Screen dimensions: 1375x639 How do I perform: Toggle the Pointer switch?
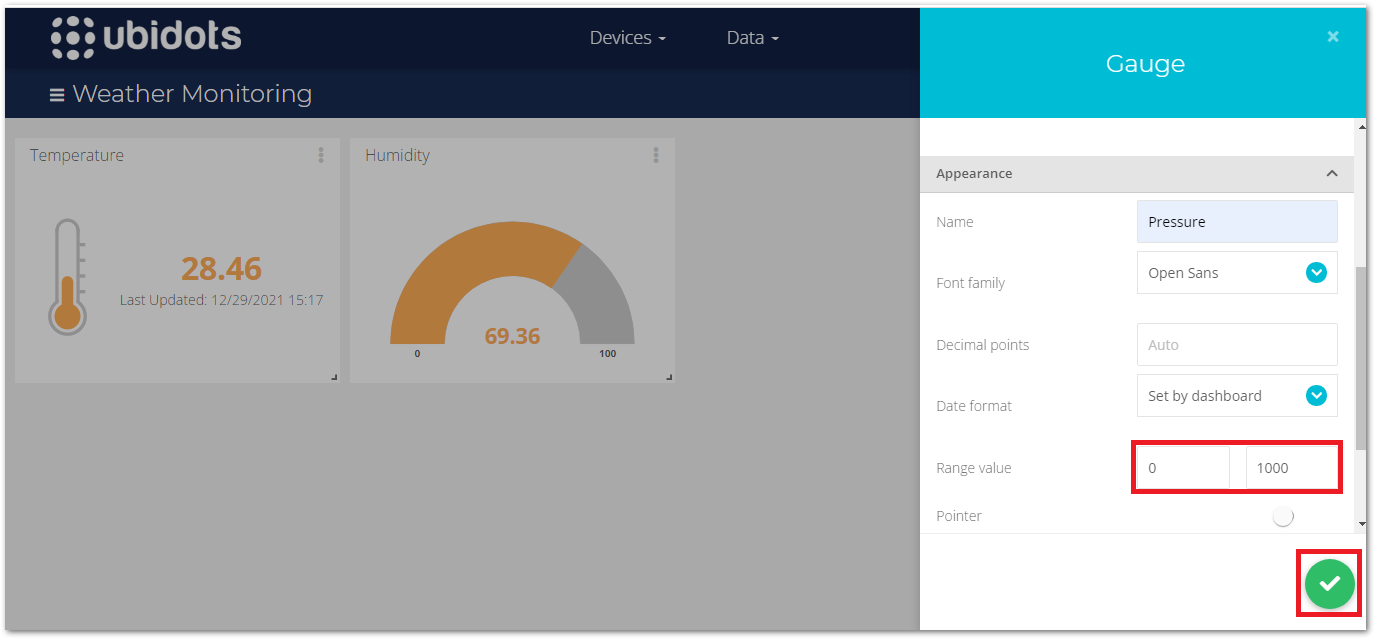(1284, 516)
